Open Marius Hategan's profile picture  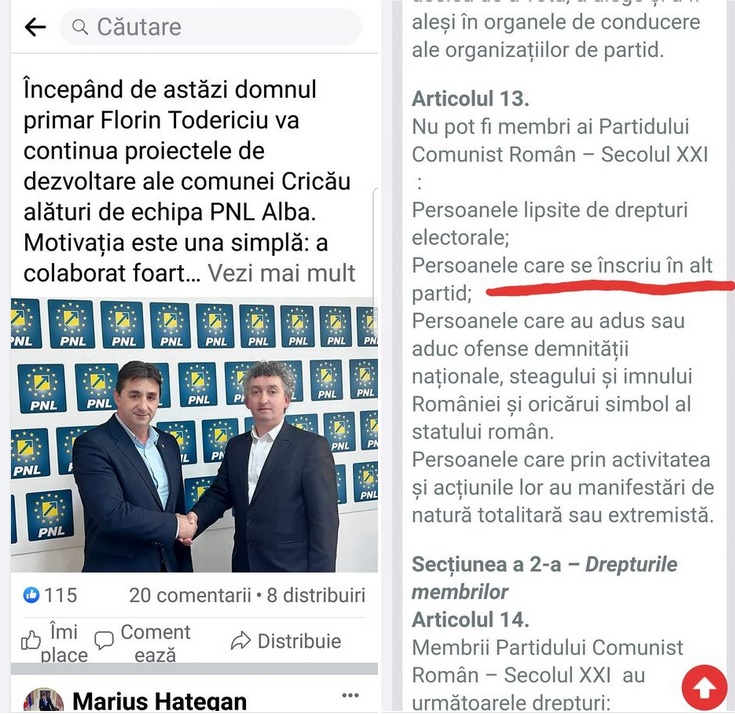(44, 701)
